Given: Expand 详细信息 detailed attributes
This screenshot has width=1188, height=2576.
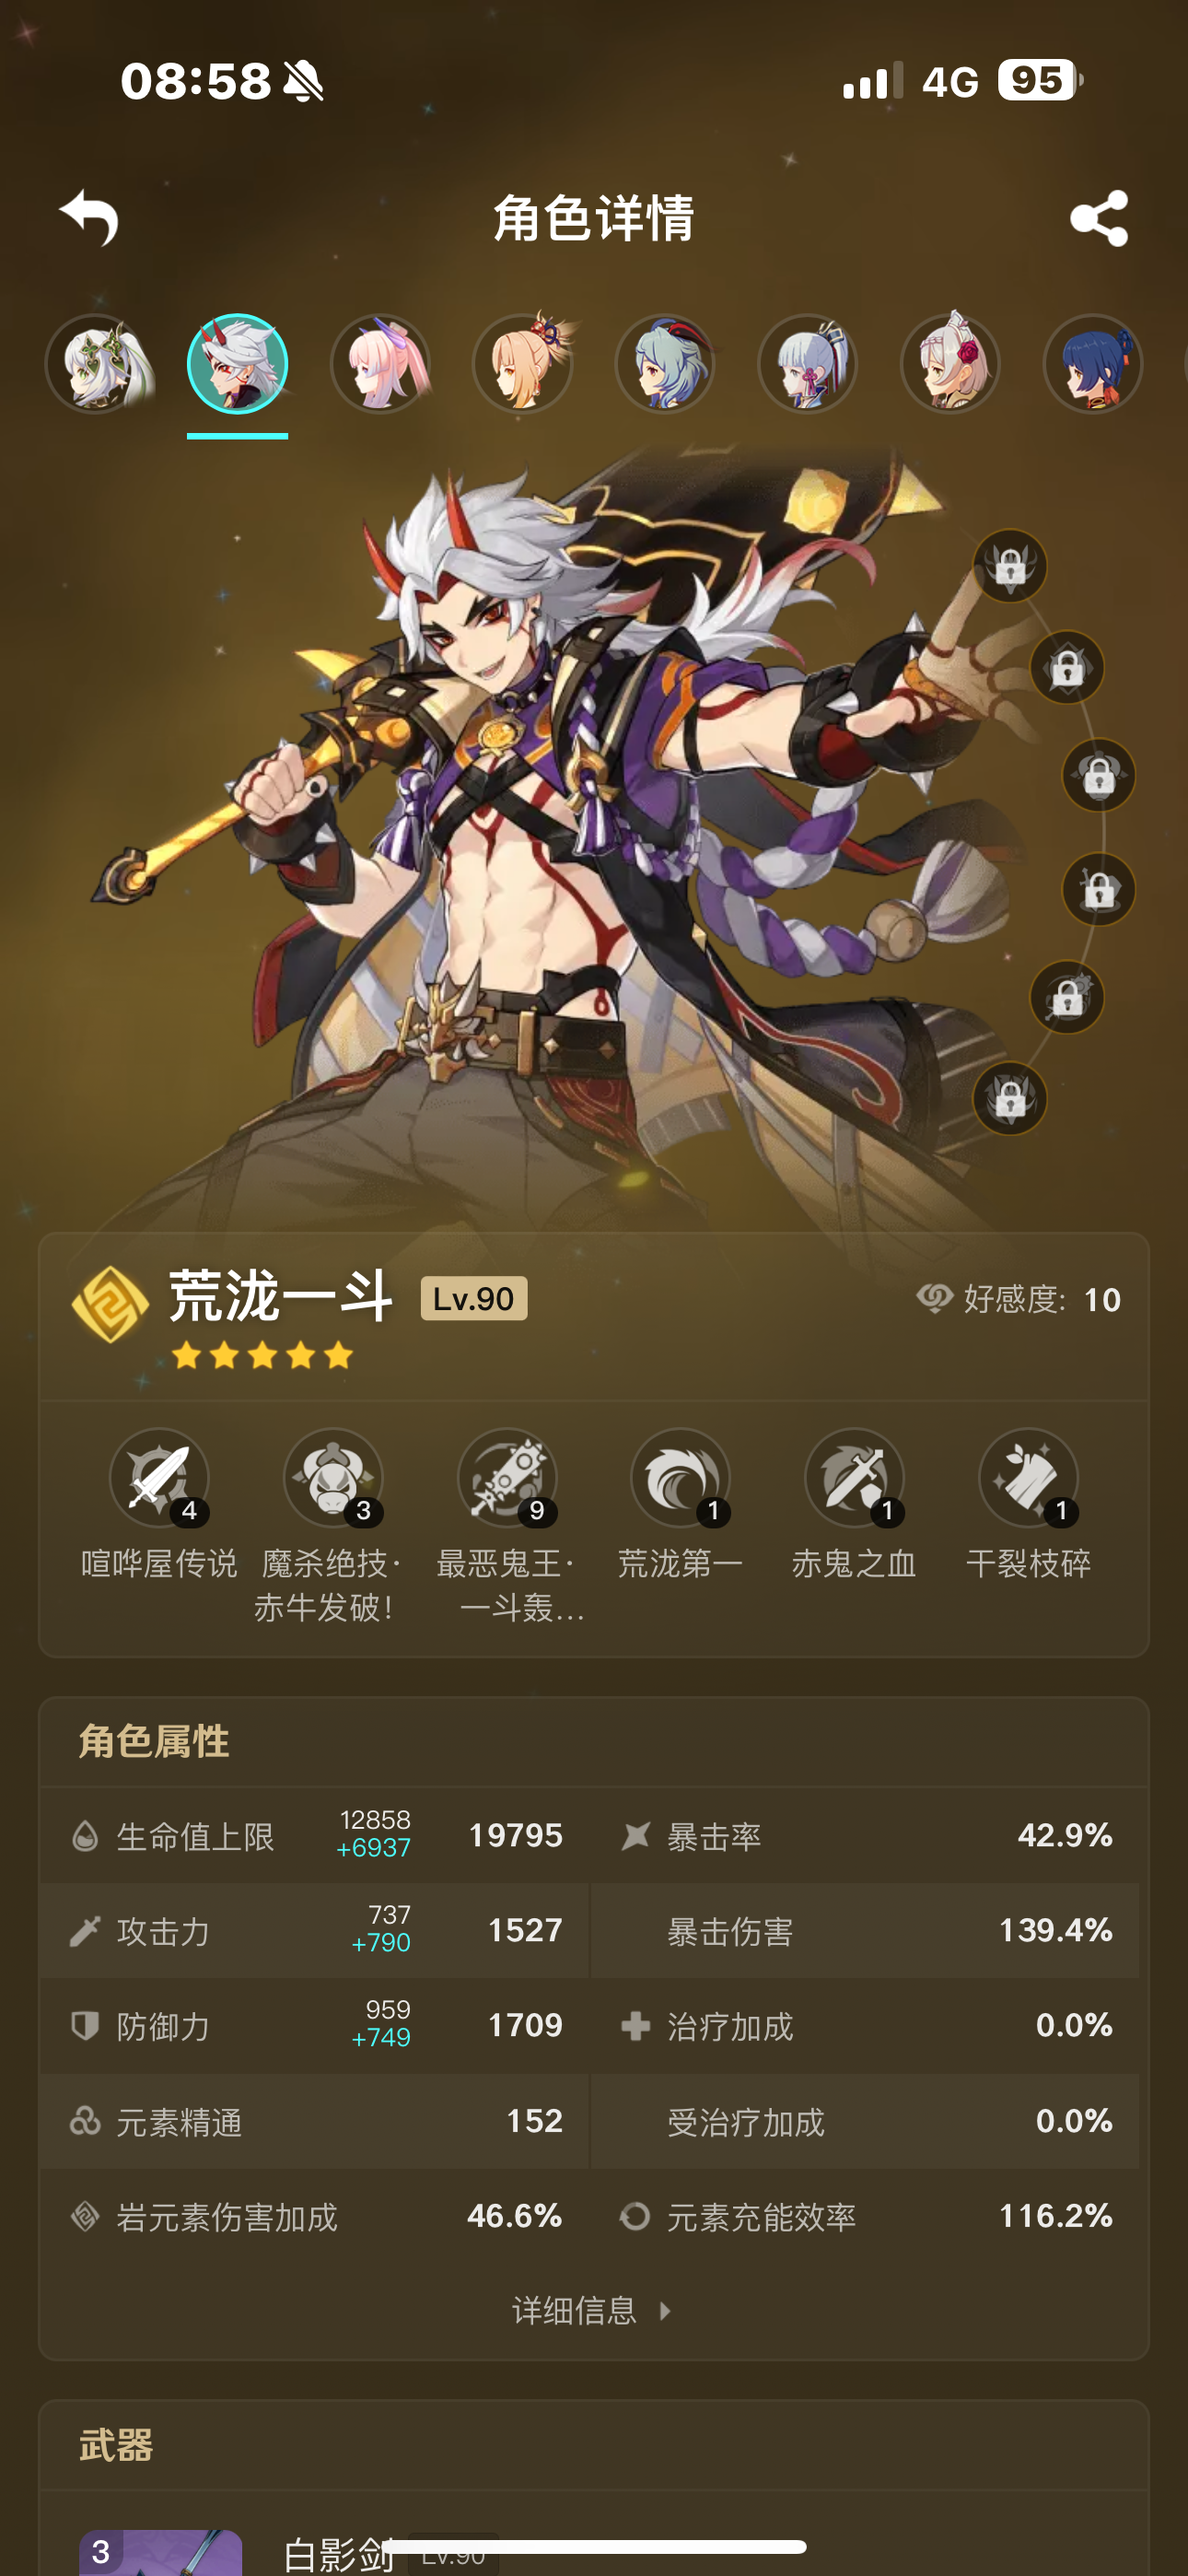Looking at the screenshot, I should pos(592,2311).
